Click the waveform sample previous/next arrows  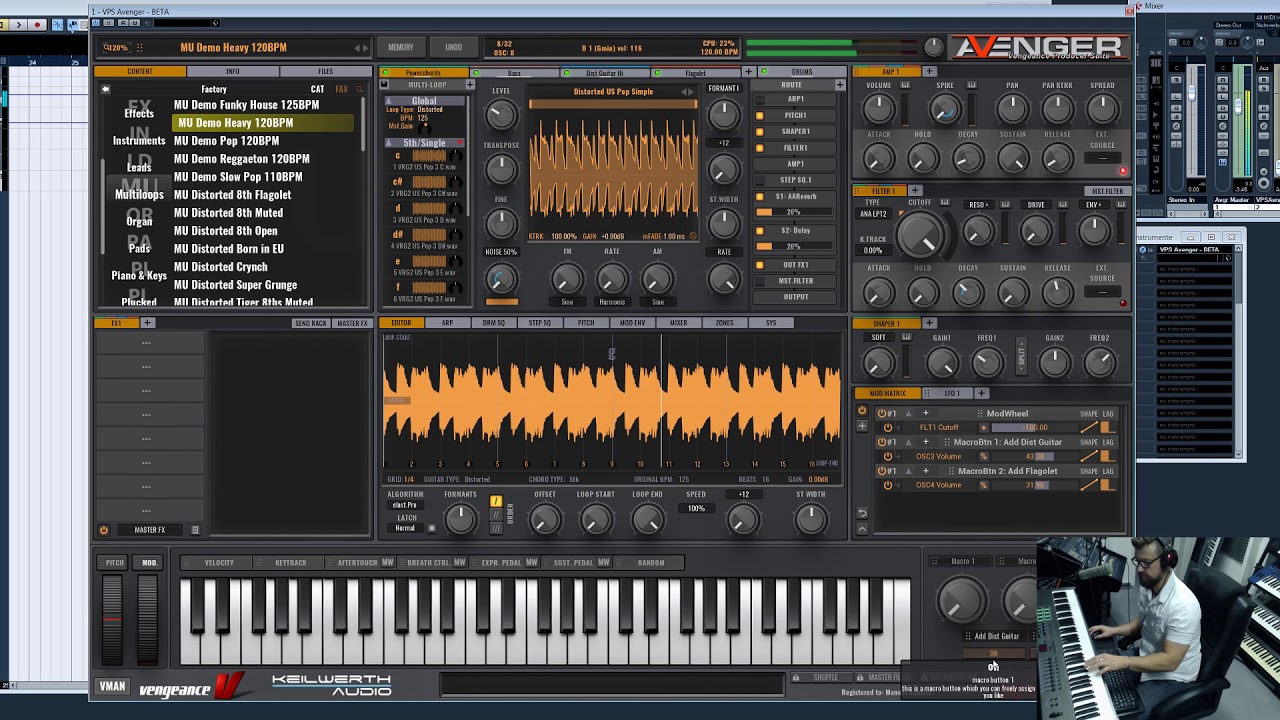[687, 92]
